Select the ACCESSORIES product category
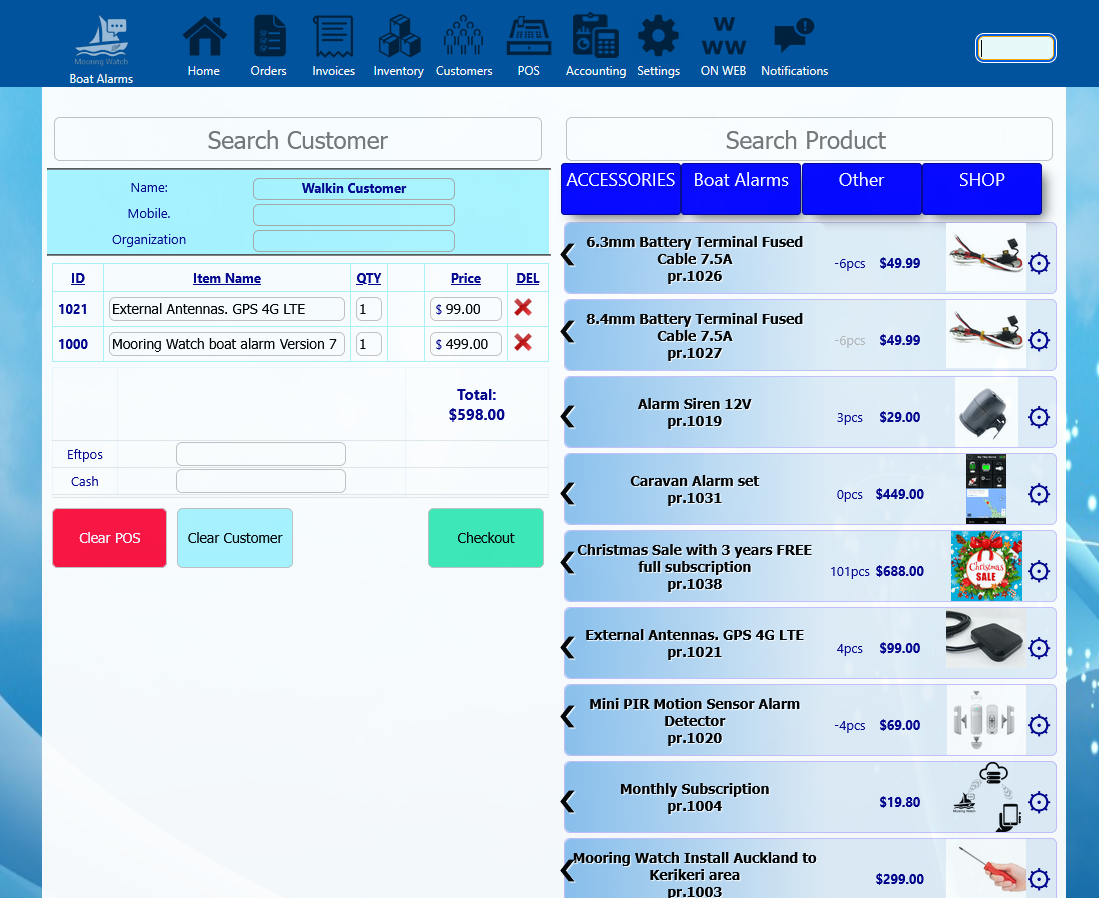 (620, 188)
